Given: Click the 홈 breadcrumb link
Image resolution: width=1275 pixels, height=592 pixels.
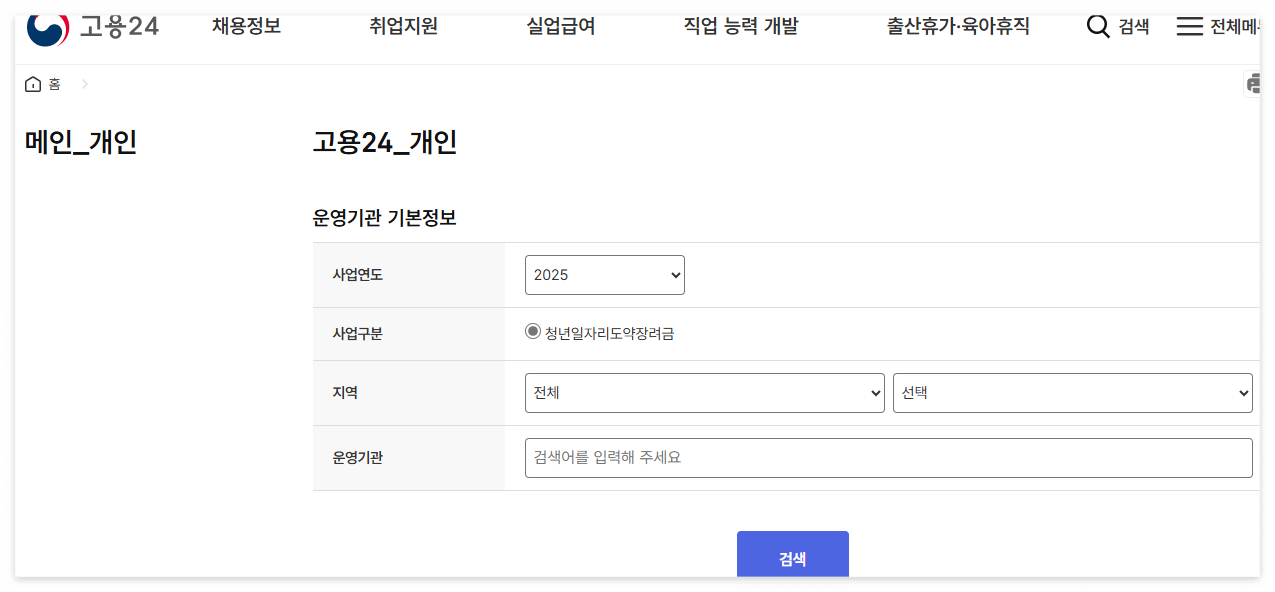Looking at the screenshot, I should [x=55, y=85].
